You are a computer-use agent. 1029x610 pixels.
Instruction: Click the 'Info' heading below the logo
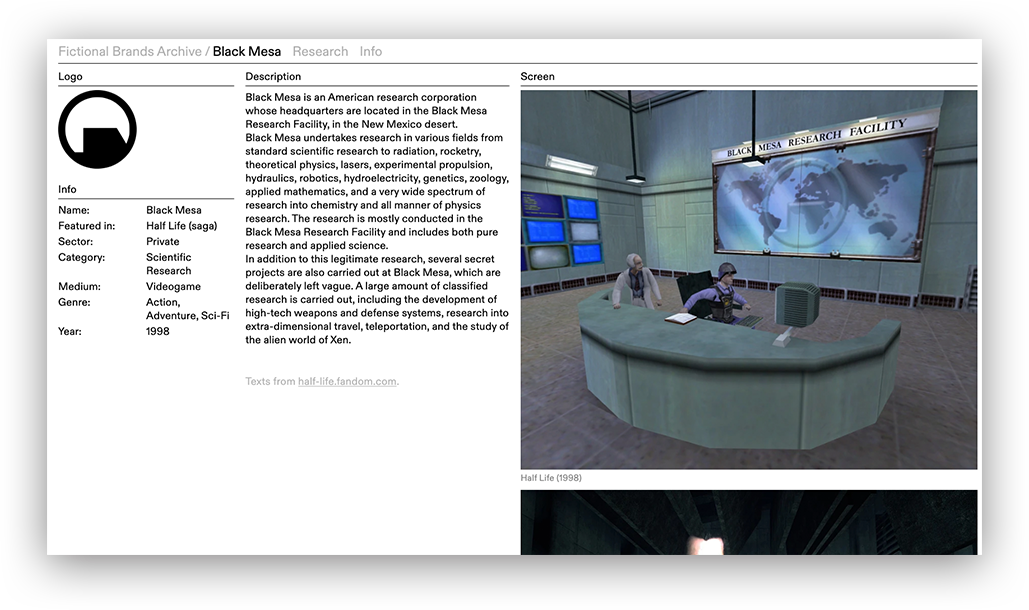point(67,189)
